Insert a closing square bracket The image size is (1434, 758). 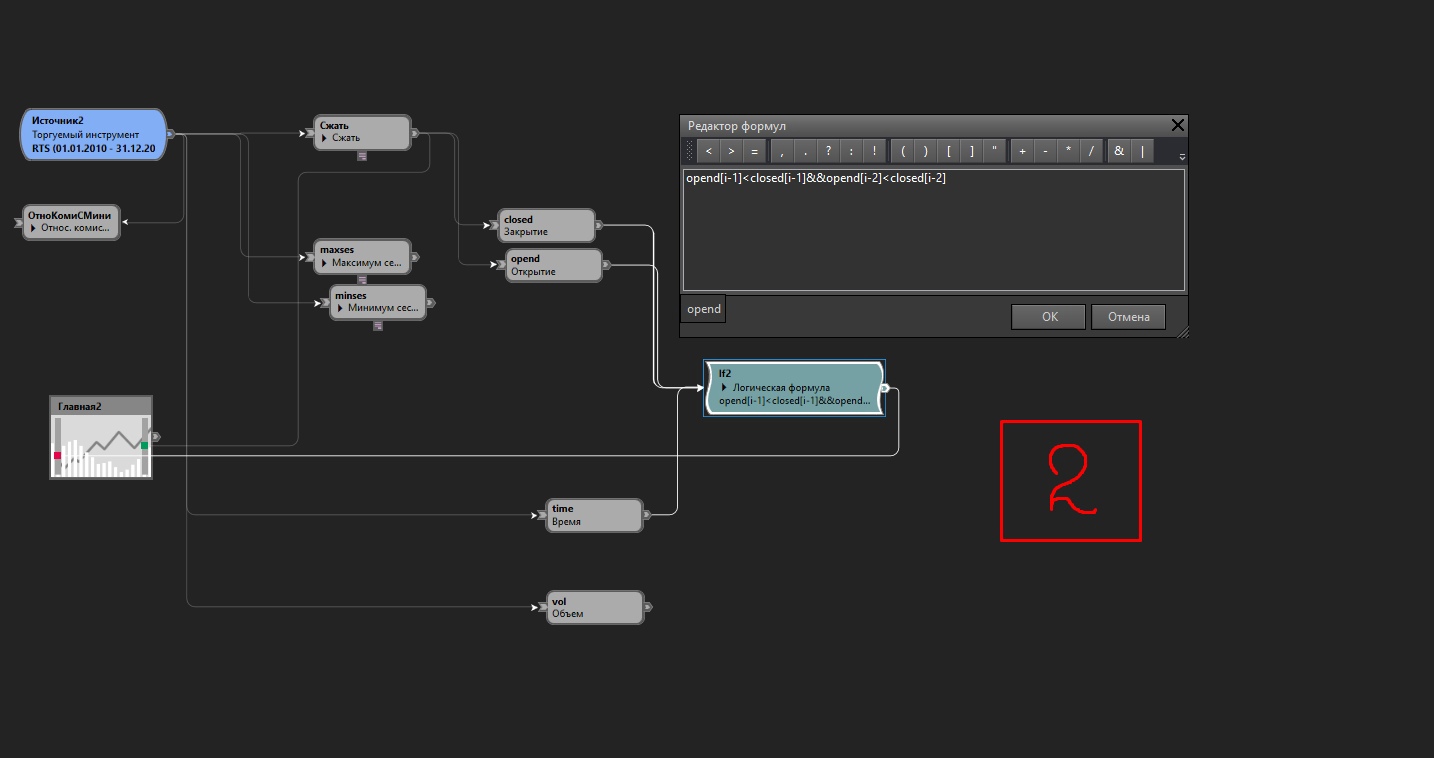point(972,151)
